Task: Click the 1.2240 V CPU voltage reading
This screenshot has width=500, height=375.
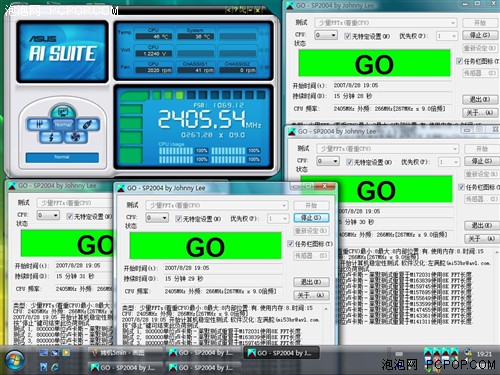Action: pos(154,54)
